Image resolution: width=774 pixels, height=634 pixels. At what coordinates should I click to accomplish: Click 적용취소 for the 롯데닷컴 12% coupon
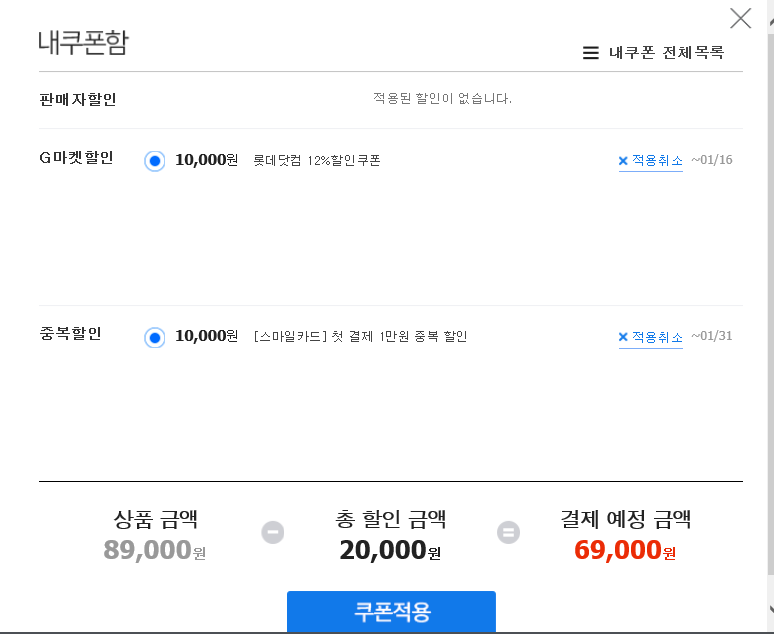[658, 160]
